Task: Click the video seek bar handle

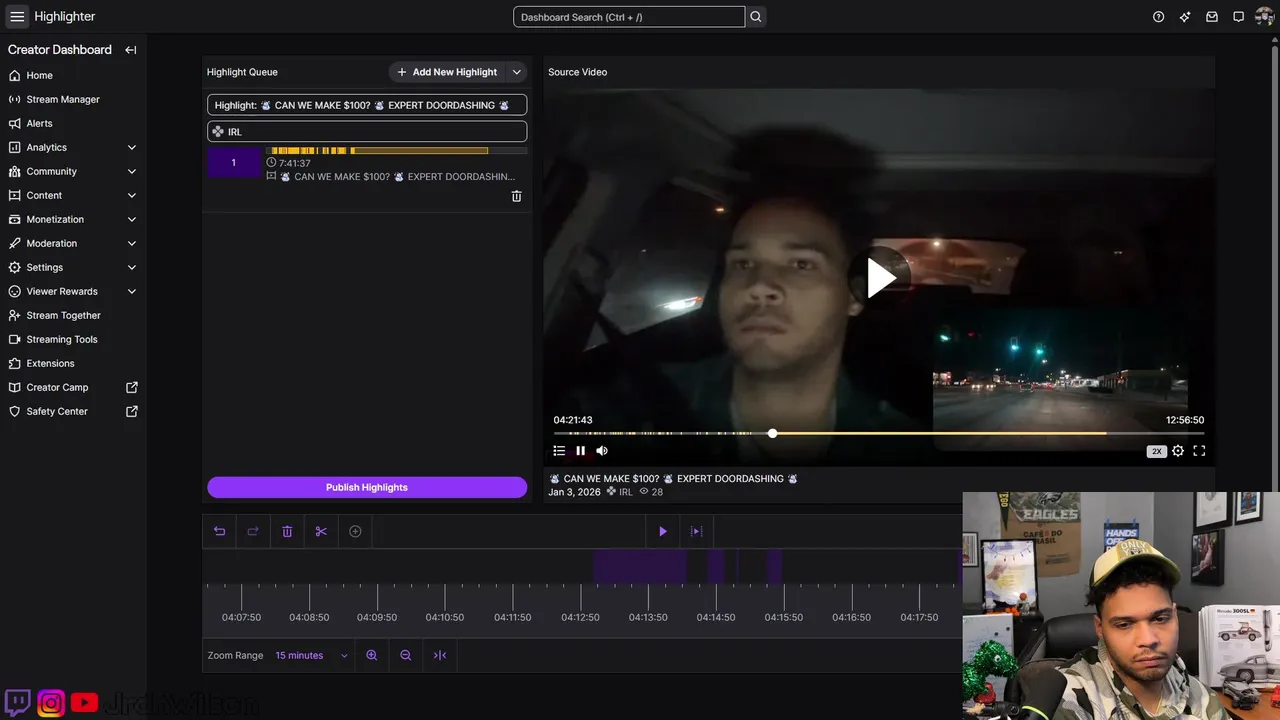Action: click(773, 433)
